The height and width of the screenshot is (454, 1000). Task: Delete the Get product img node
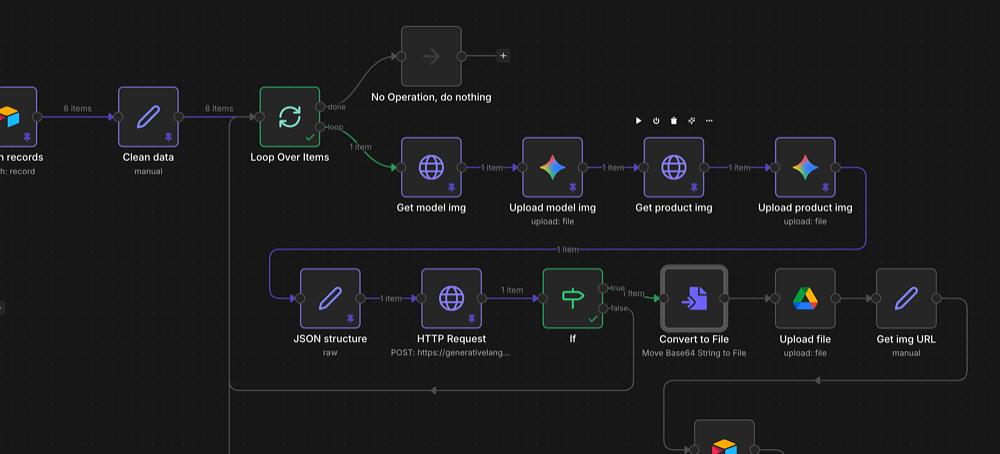(674, 121)
